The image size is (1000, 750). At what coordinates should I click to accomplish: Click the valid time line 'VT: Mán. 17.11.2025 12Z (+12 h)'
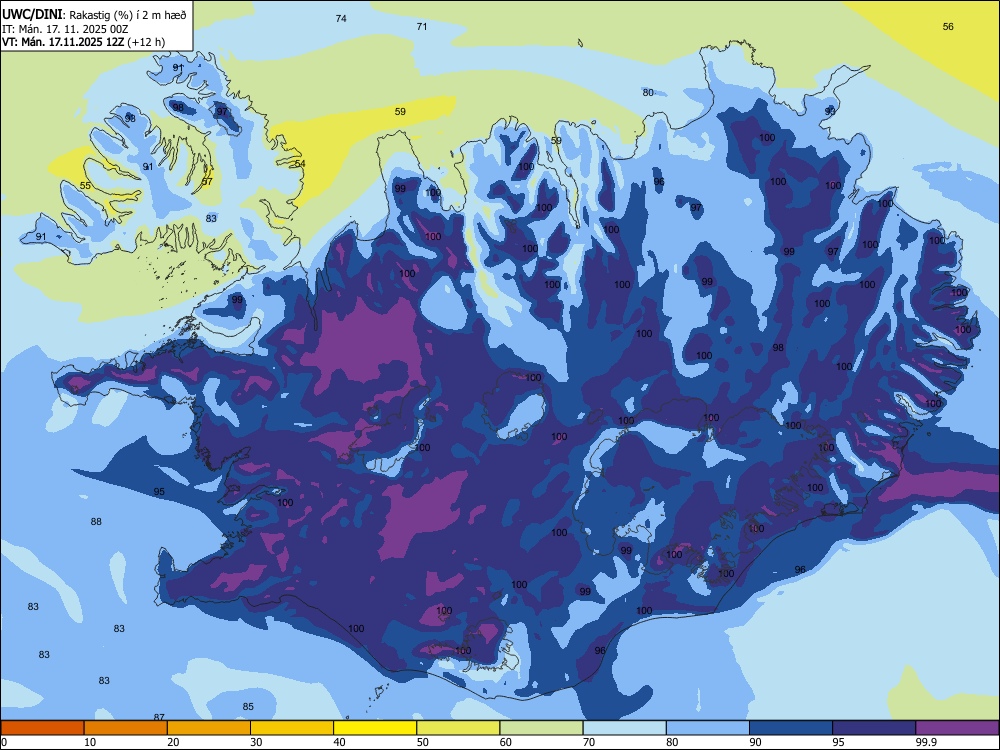pos(83,42)
